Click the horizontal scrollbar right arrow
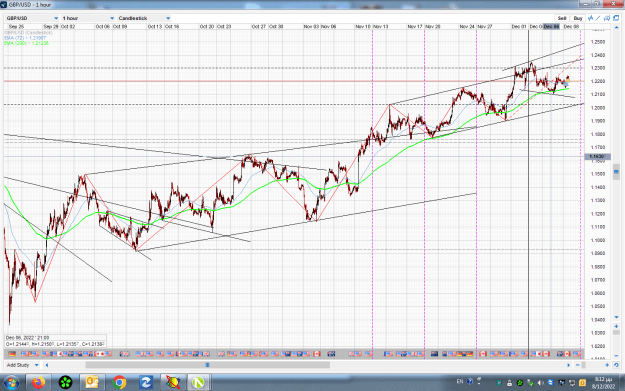 coord(569,365)
